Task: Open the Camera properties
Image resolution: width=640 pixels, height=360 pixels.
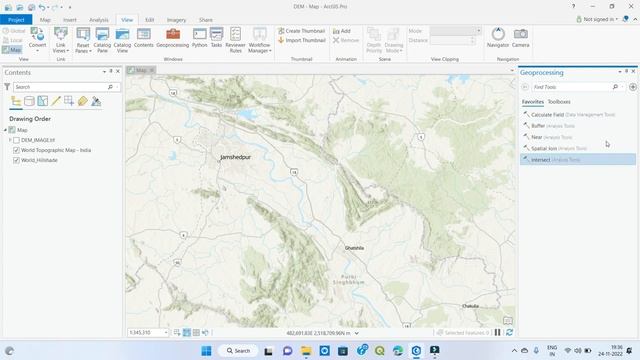Action: (x=520, y=38)
